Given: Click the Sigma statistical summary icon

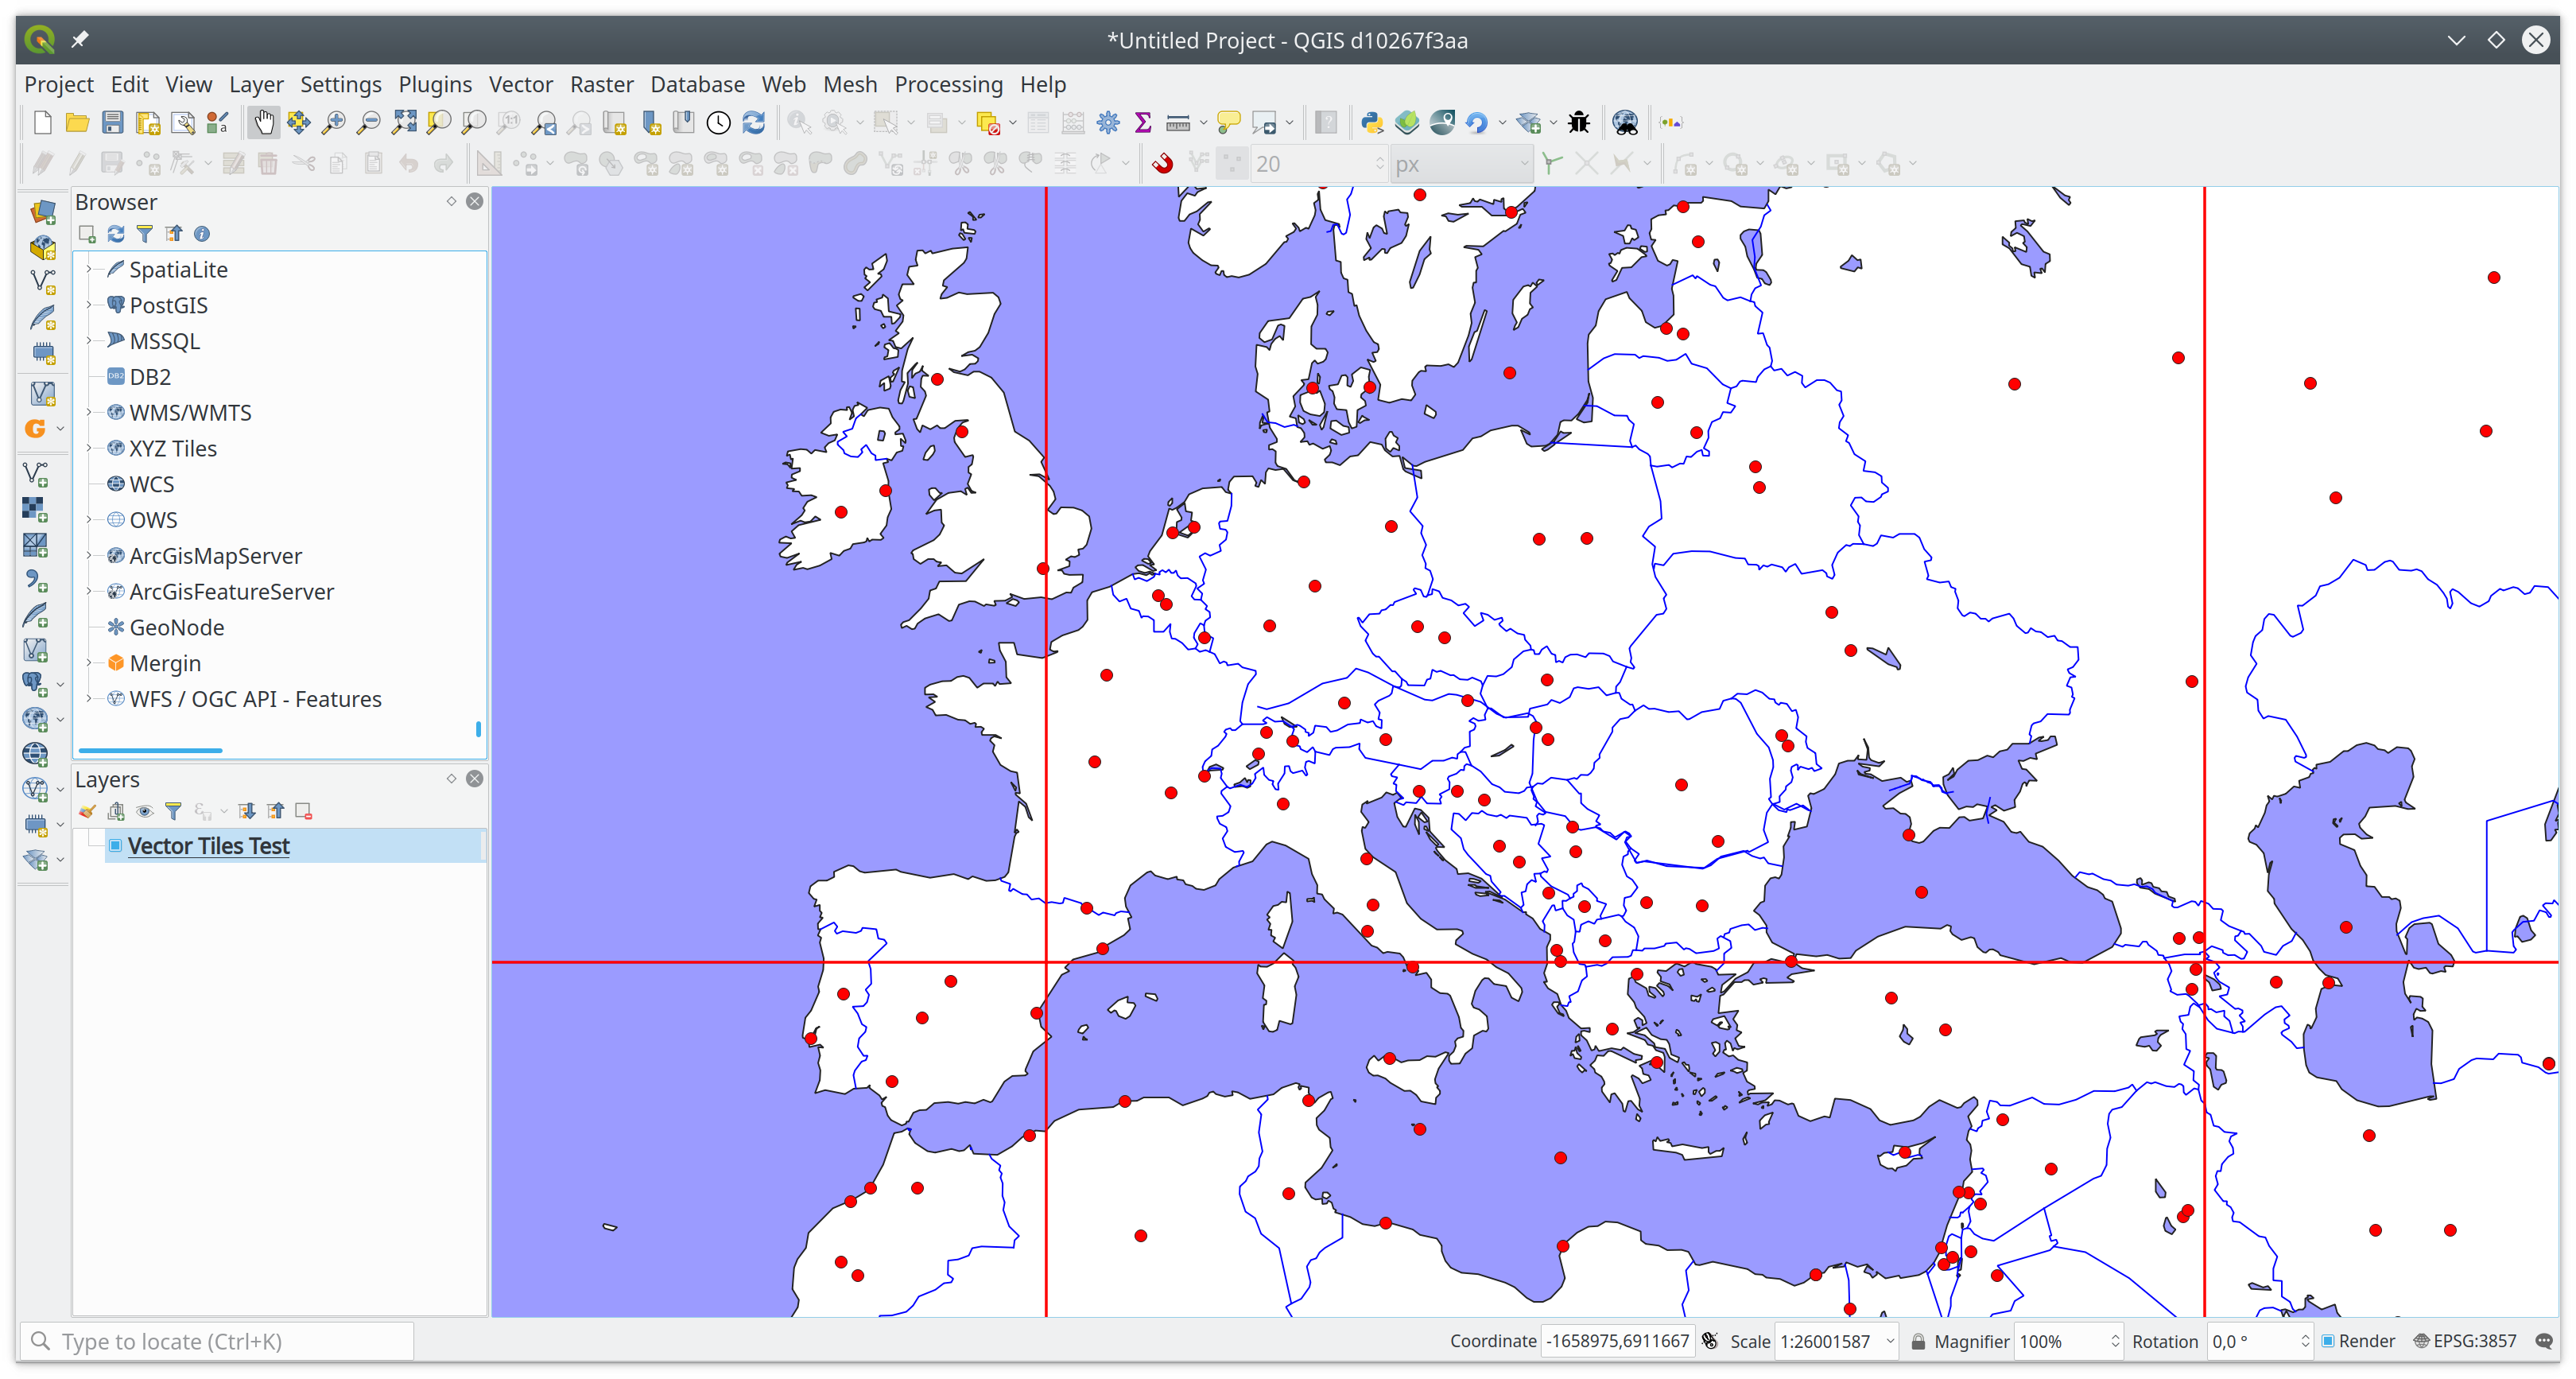Looking at the screenshot, I should (1143, 123).
